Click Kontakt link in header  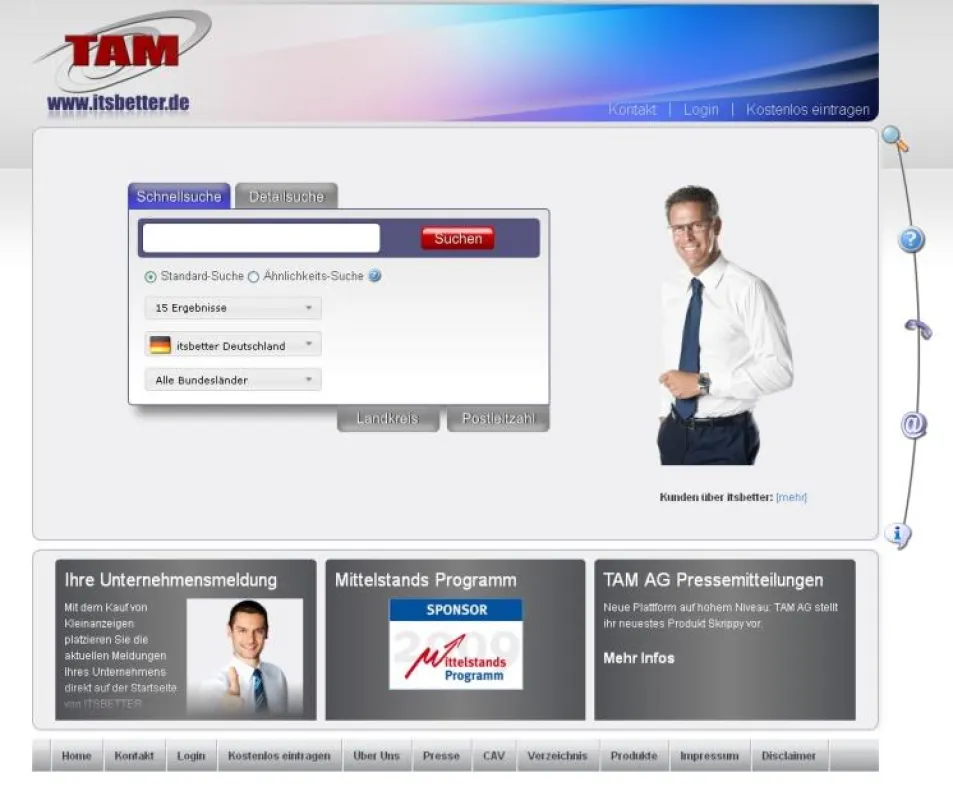(632, 110)
